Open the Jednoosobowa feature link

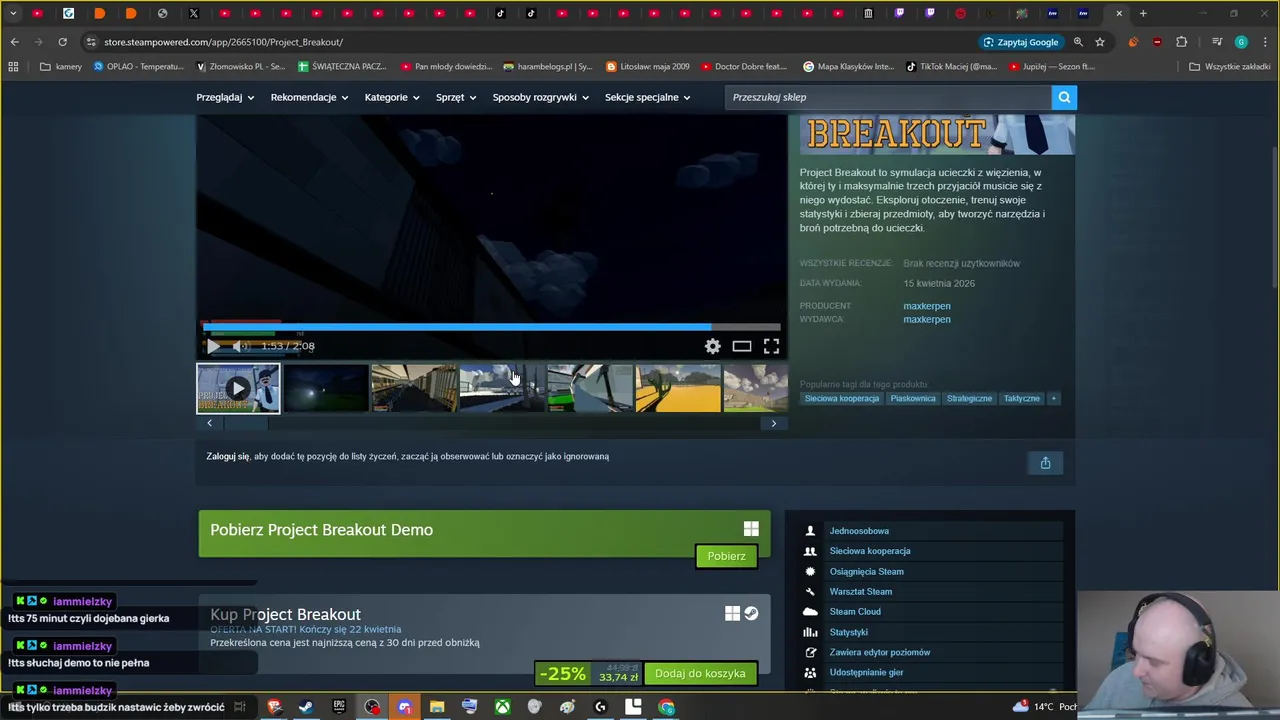859,531
